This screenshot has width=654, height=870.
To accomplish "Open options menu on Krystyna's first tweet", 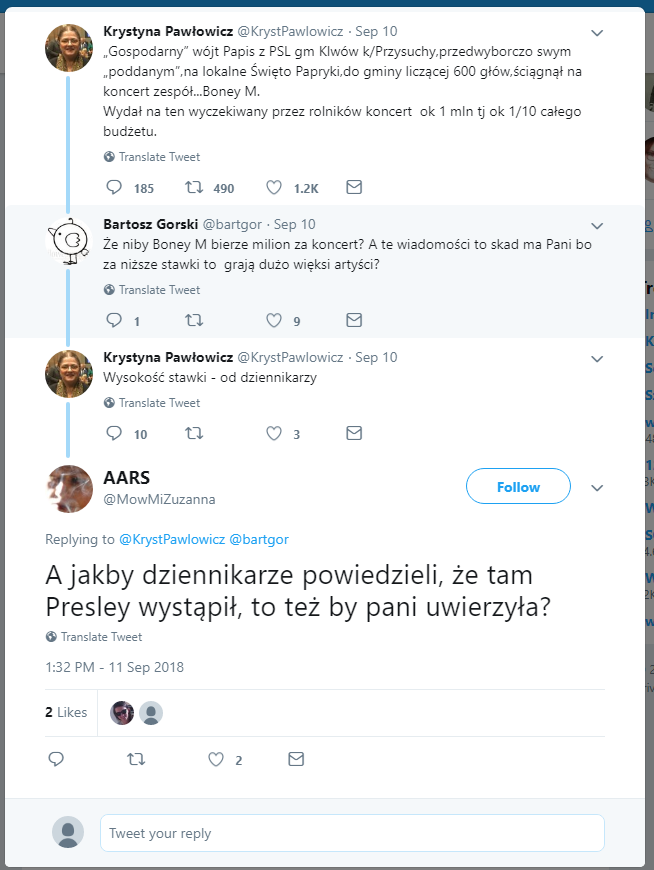I will click(x=597, y=32).
